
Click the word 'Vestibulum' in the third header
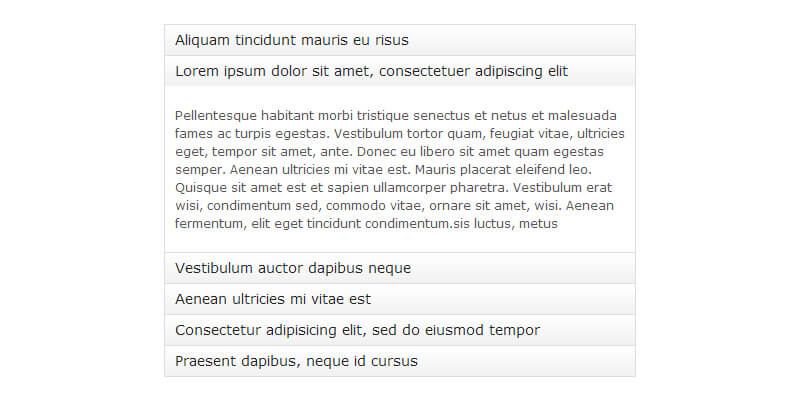click(214, 268)
